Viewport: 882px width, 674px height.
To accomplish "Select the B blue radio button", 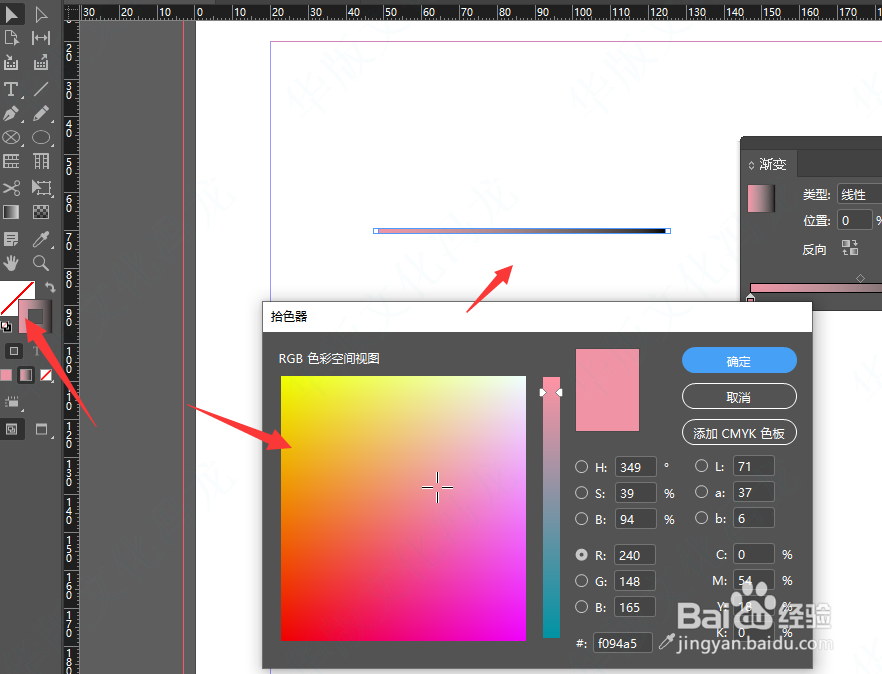I will (x=582, y=607).
